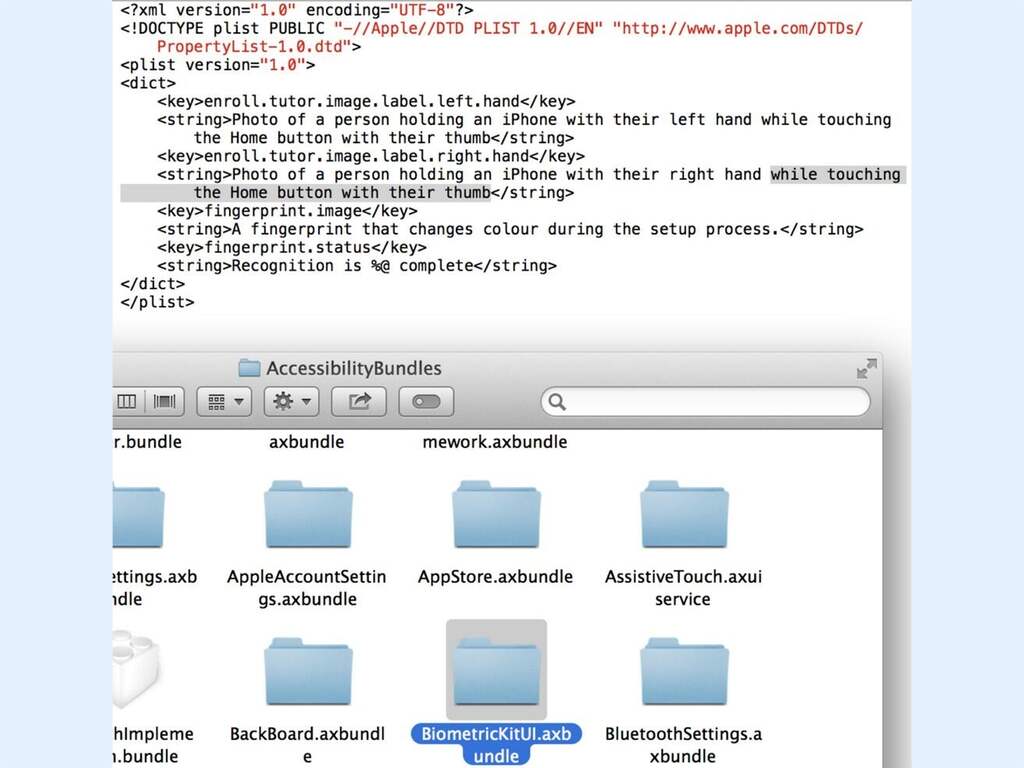The width and height of the screenshot is (1024, 768).
Task: Click the 'Recognition is %@ complete' string
Action: point(357,266)
